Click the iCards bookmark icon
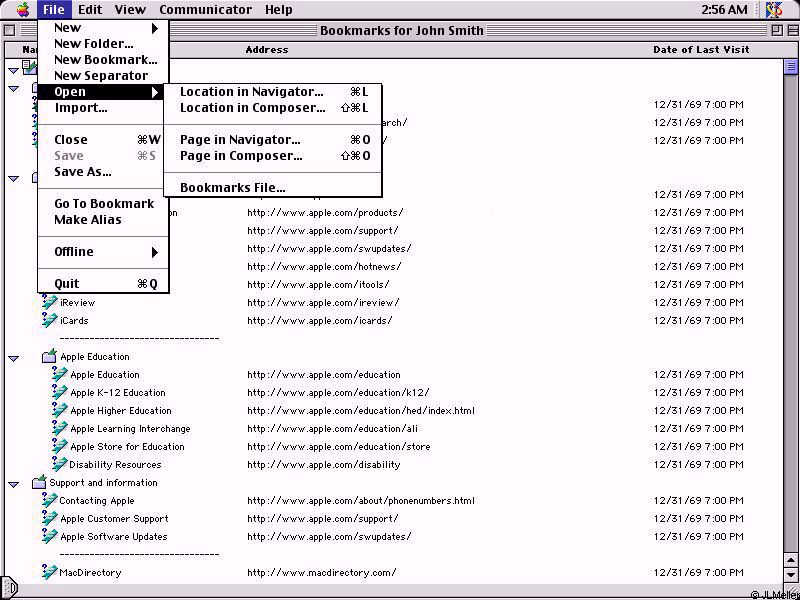Image resolution: width=800 pixels, height=600 pixels. pyautogui.click(x=50, y=321)
